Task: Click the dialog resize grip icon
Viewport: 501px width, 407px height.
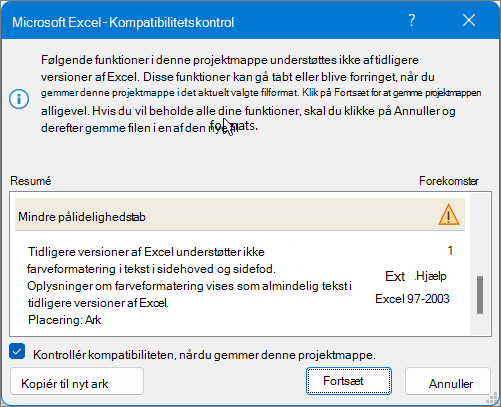Action: click(x=491, y=397)
